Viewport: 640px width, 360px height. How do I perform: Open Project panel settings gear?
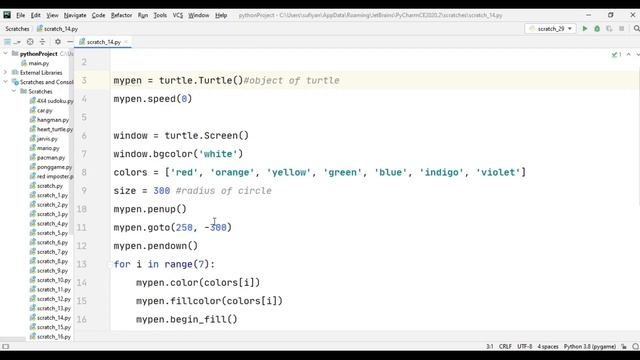(x=58, y=42)
